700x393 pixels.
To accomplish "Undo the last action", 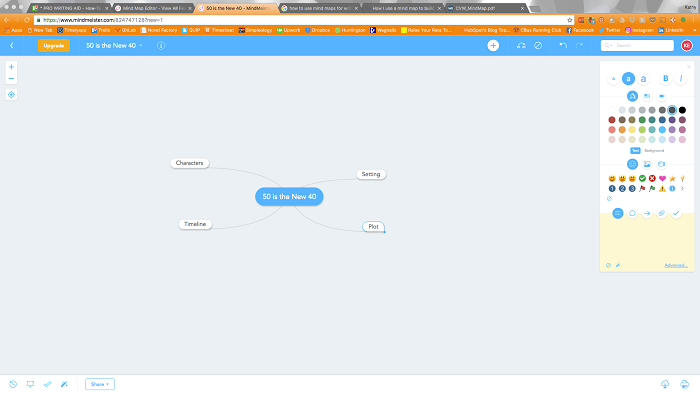I will pyautogui.click(x=563, y=46).
